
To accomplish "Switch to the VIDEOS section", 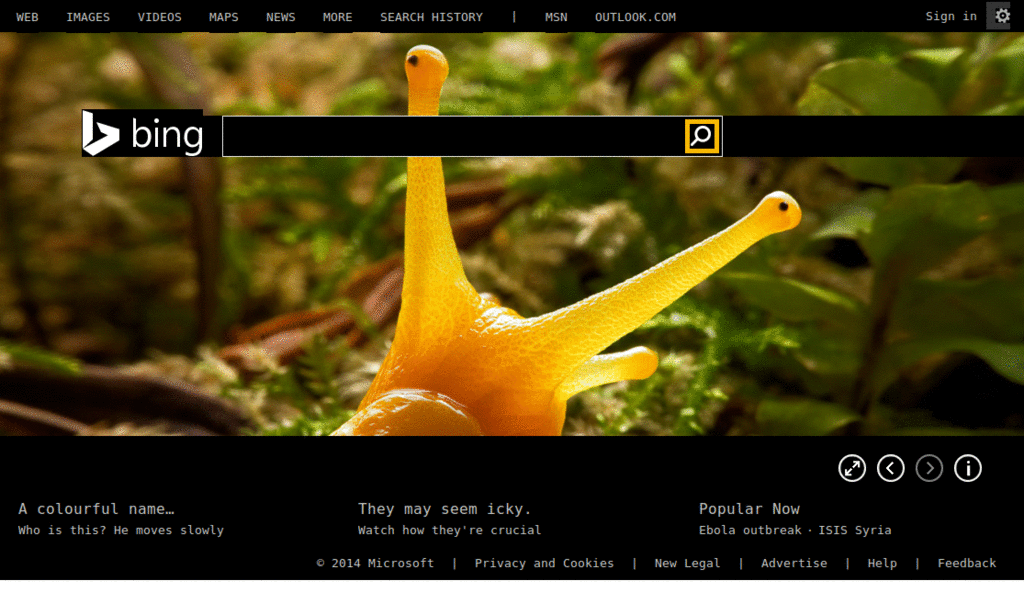I will click(x=159, y=16).
